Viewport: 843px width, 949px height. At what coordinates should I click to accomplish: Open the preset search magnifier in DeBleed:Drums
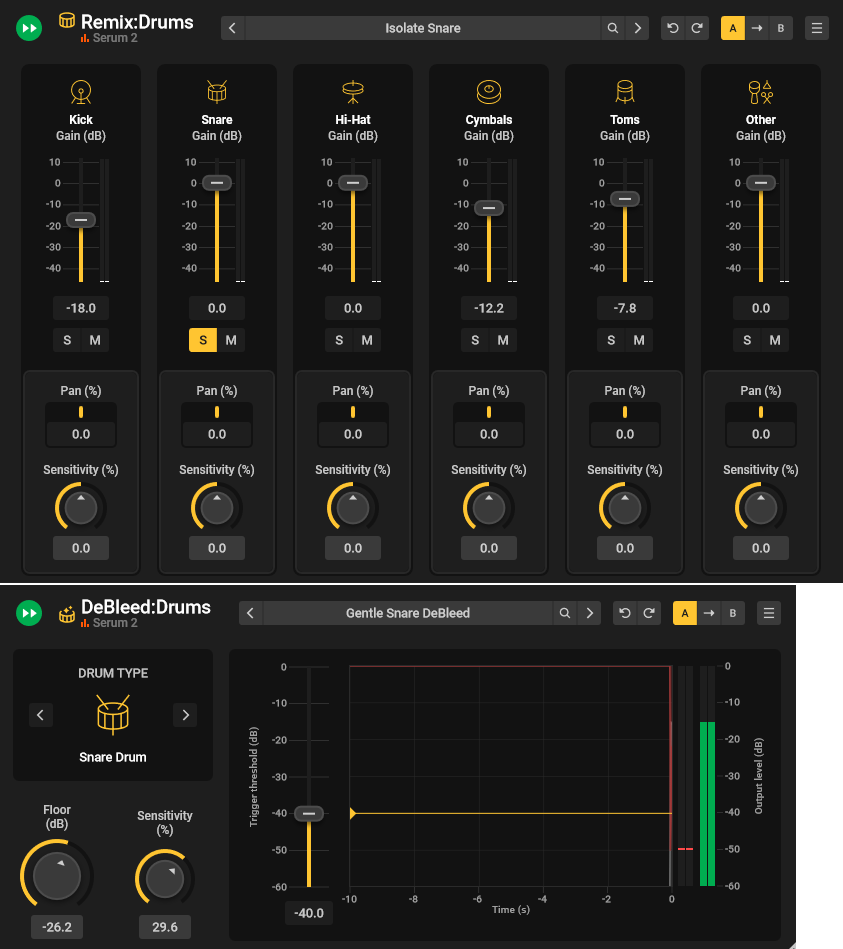[565, 613]
